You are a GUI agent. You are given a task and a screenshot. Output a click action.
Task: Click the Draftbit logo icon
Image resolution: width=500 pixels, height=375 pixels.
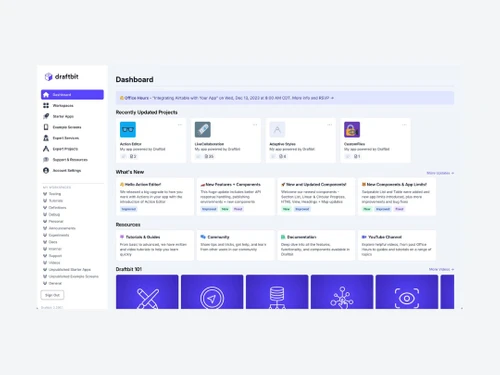click(49, 77)
